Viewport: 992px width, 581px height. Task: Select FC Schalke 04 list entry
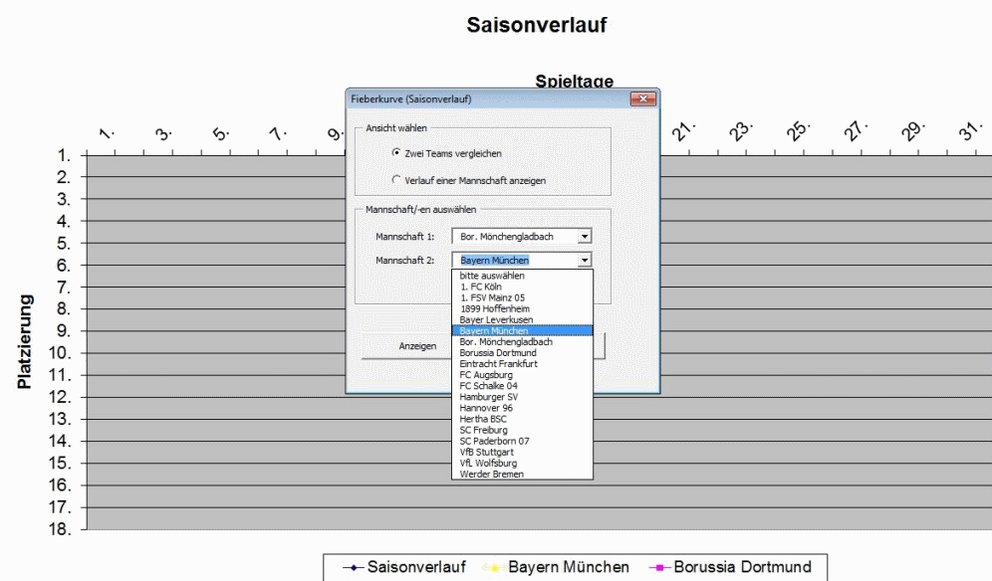522,385
